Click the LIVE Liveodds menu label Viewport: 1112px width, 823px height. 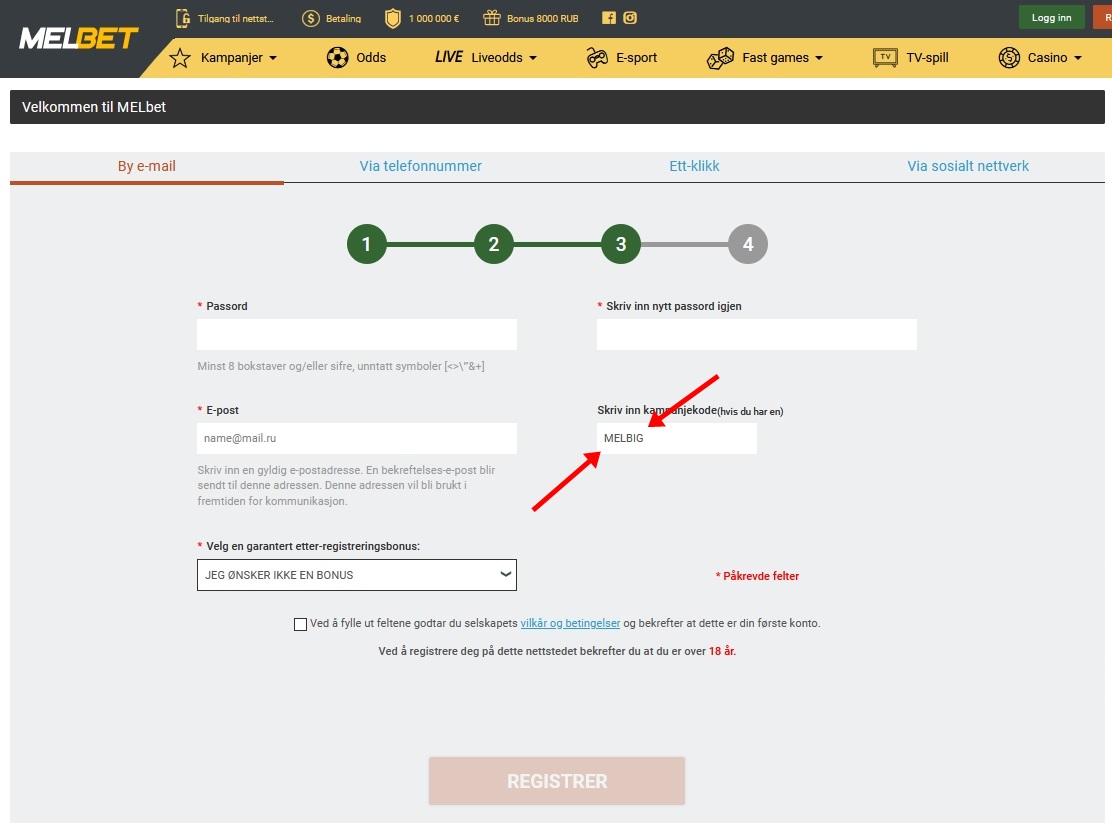479,57
